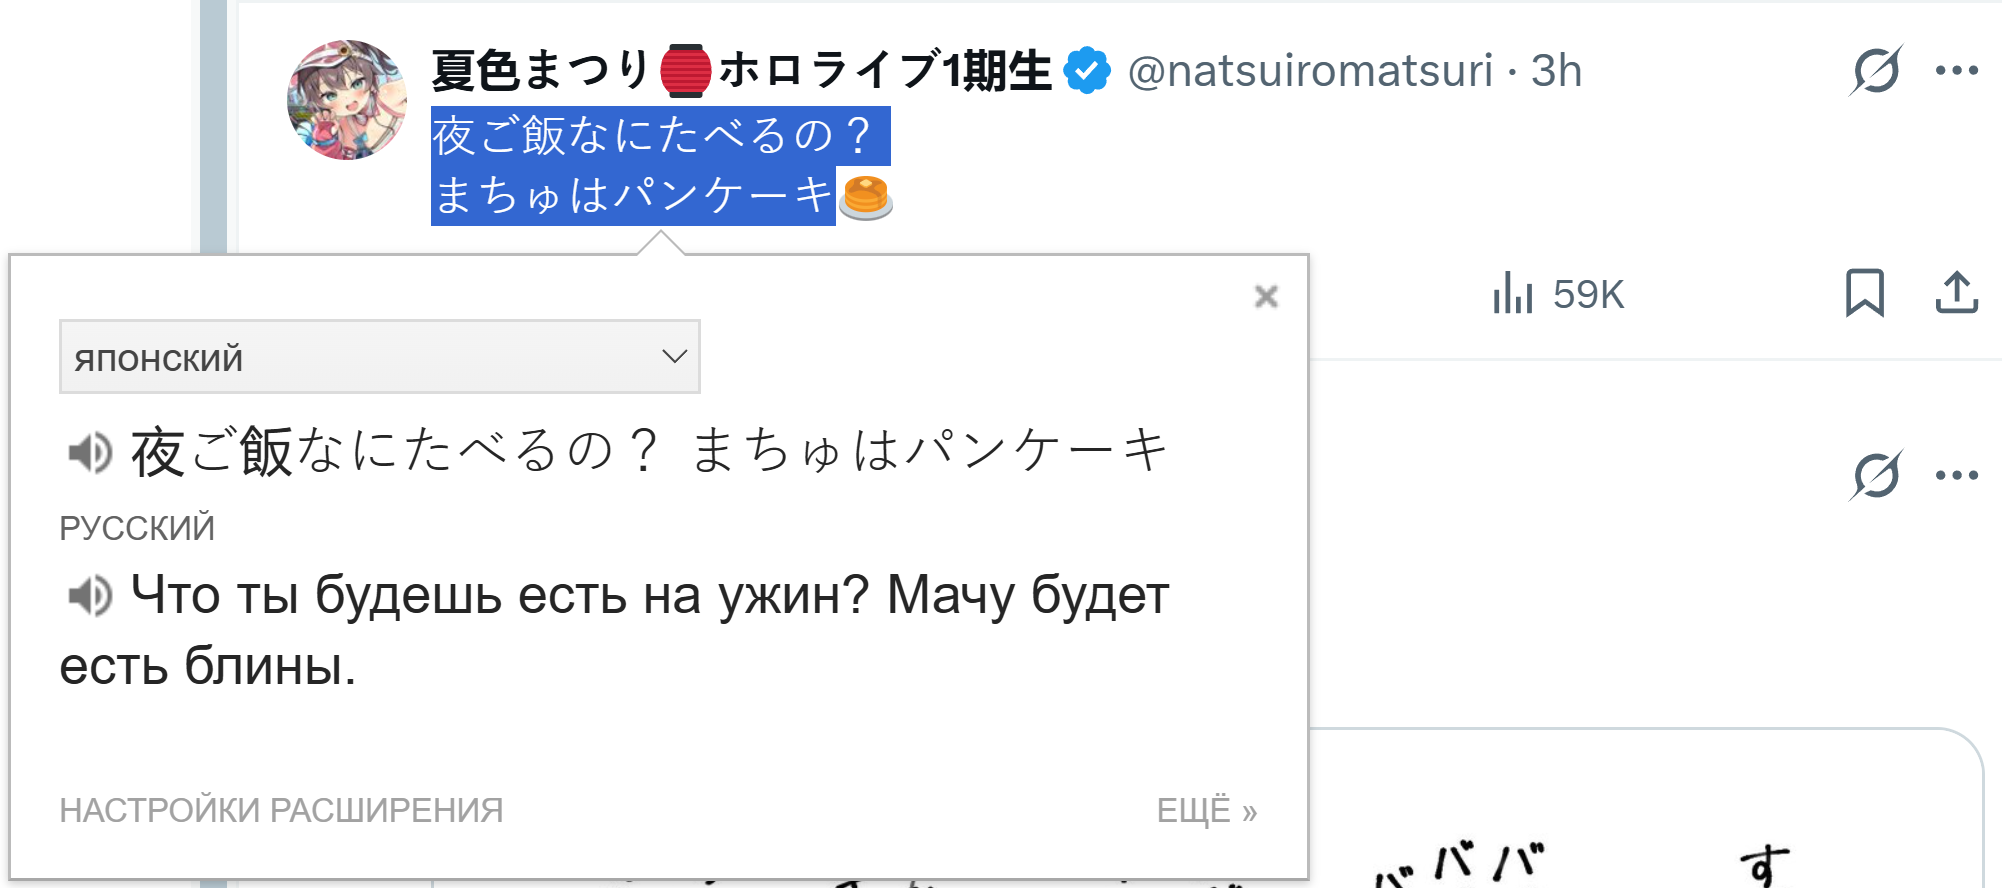Viewport: 2002px width, 888px height.
Task: Share the tweet via upload icon
Action: click(x=1957, y=293)
